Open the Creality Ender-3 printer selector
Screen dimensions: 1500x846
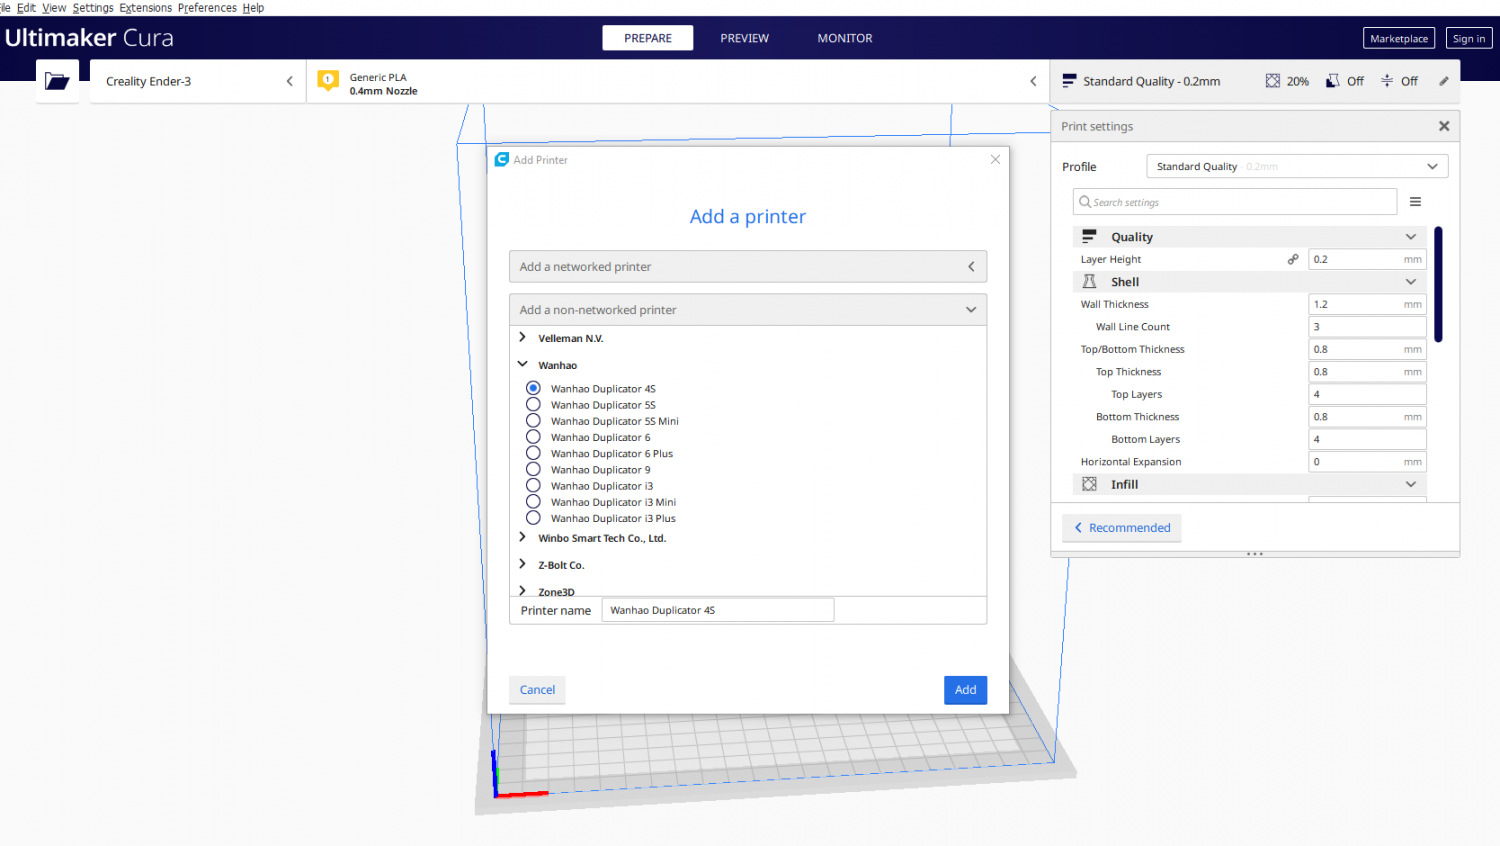(x=198, y=81)
